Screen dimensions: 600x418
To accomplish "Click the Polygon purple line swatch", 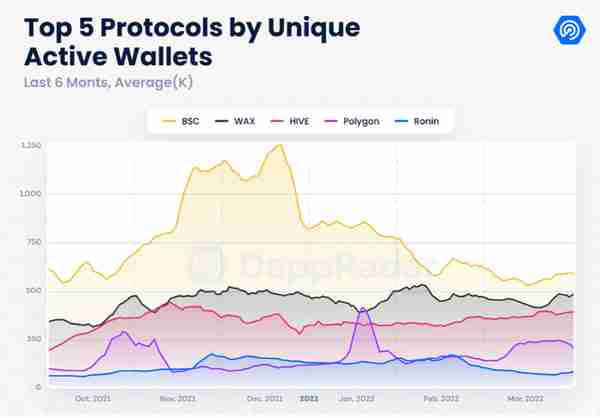I will tap(331, 121).
